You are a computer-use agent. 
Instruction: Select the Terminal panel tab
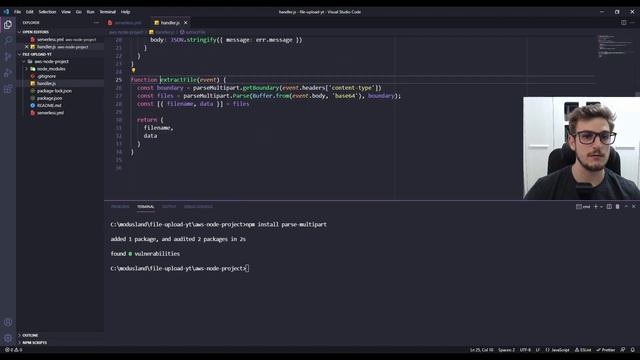point(146,207)
